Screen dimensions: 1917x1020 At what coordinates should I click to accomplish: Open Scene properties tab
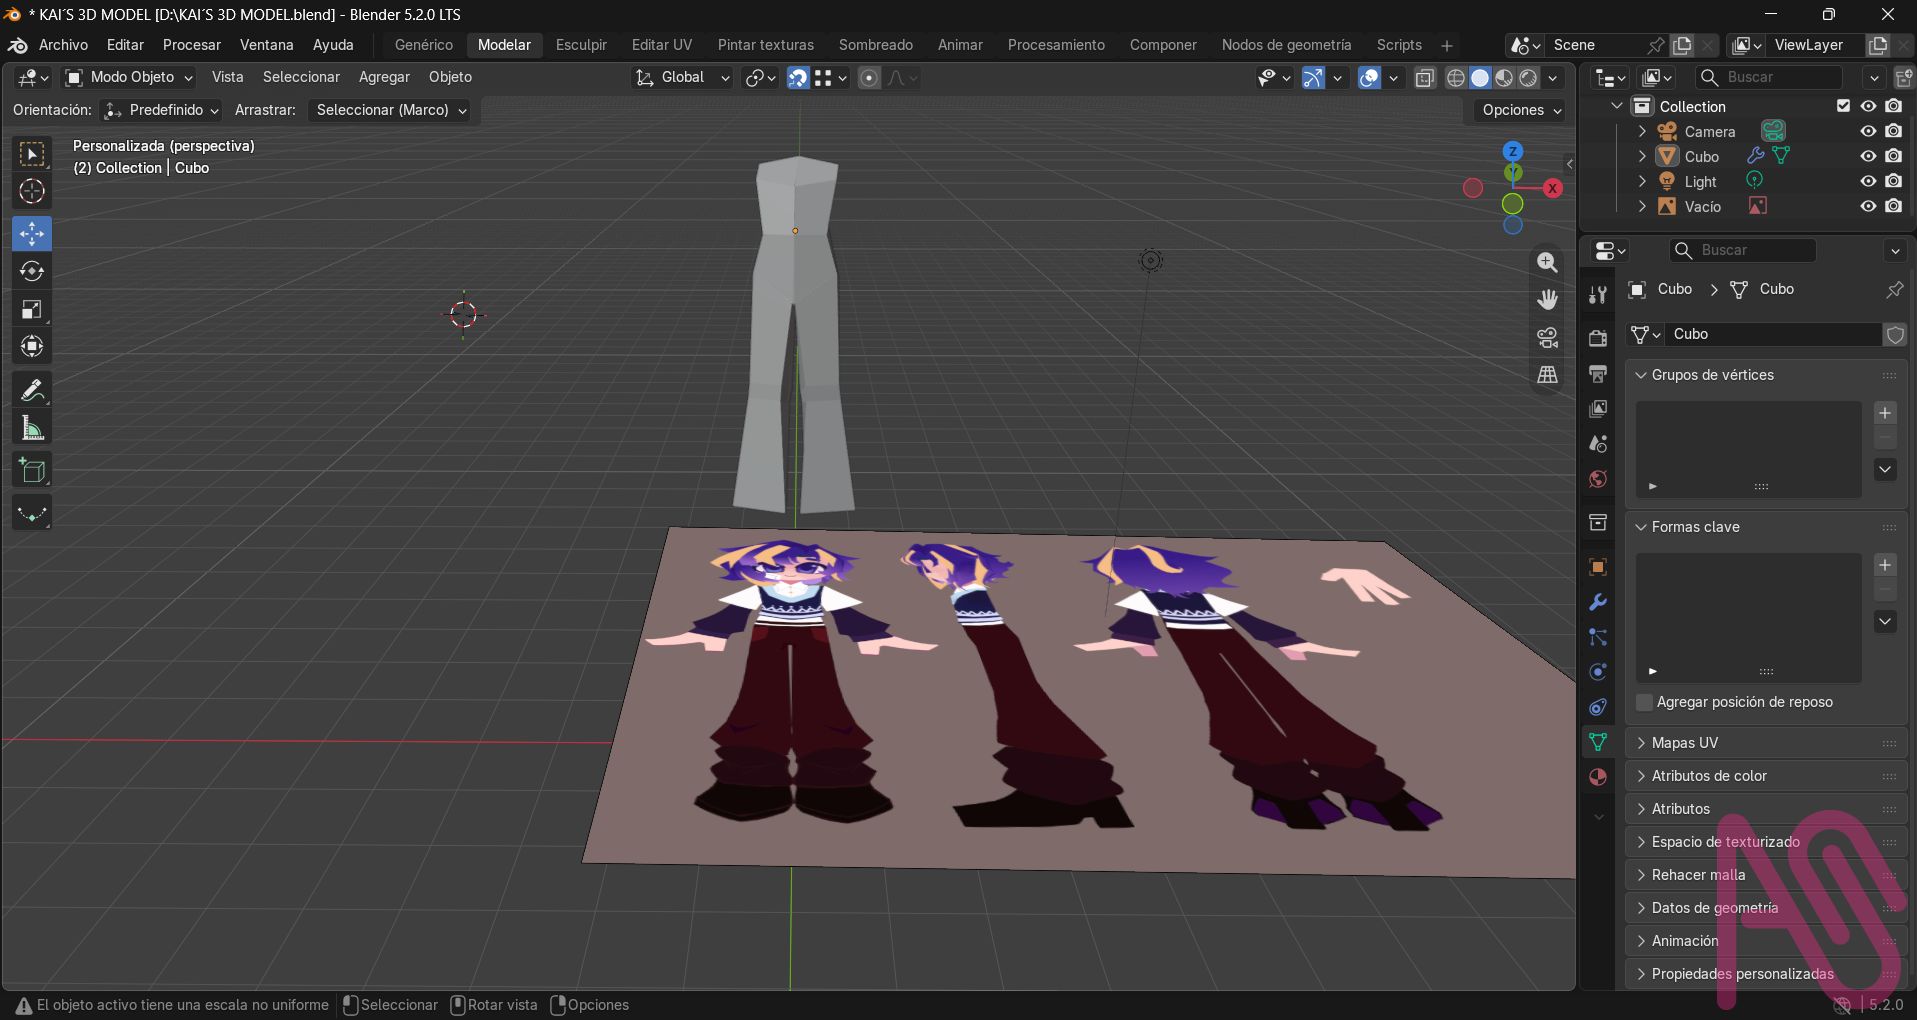coord(1598,444)
